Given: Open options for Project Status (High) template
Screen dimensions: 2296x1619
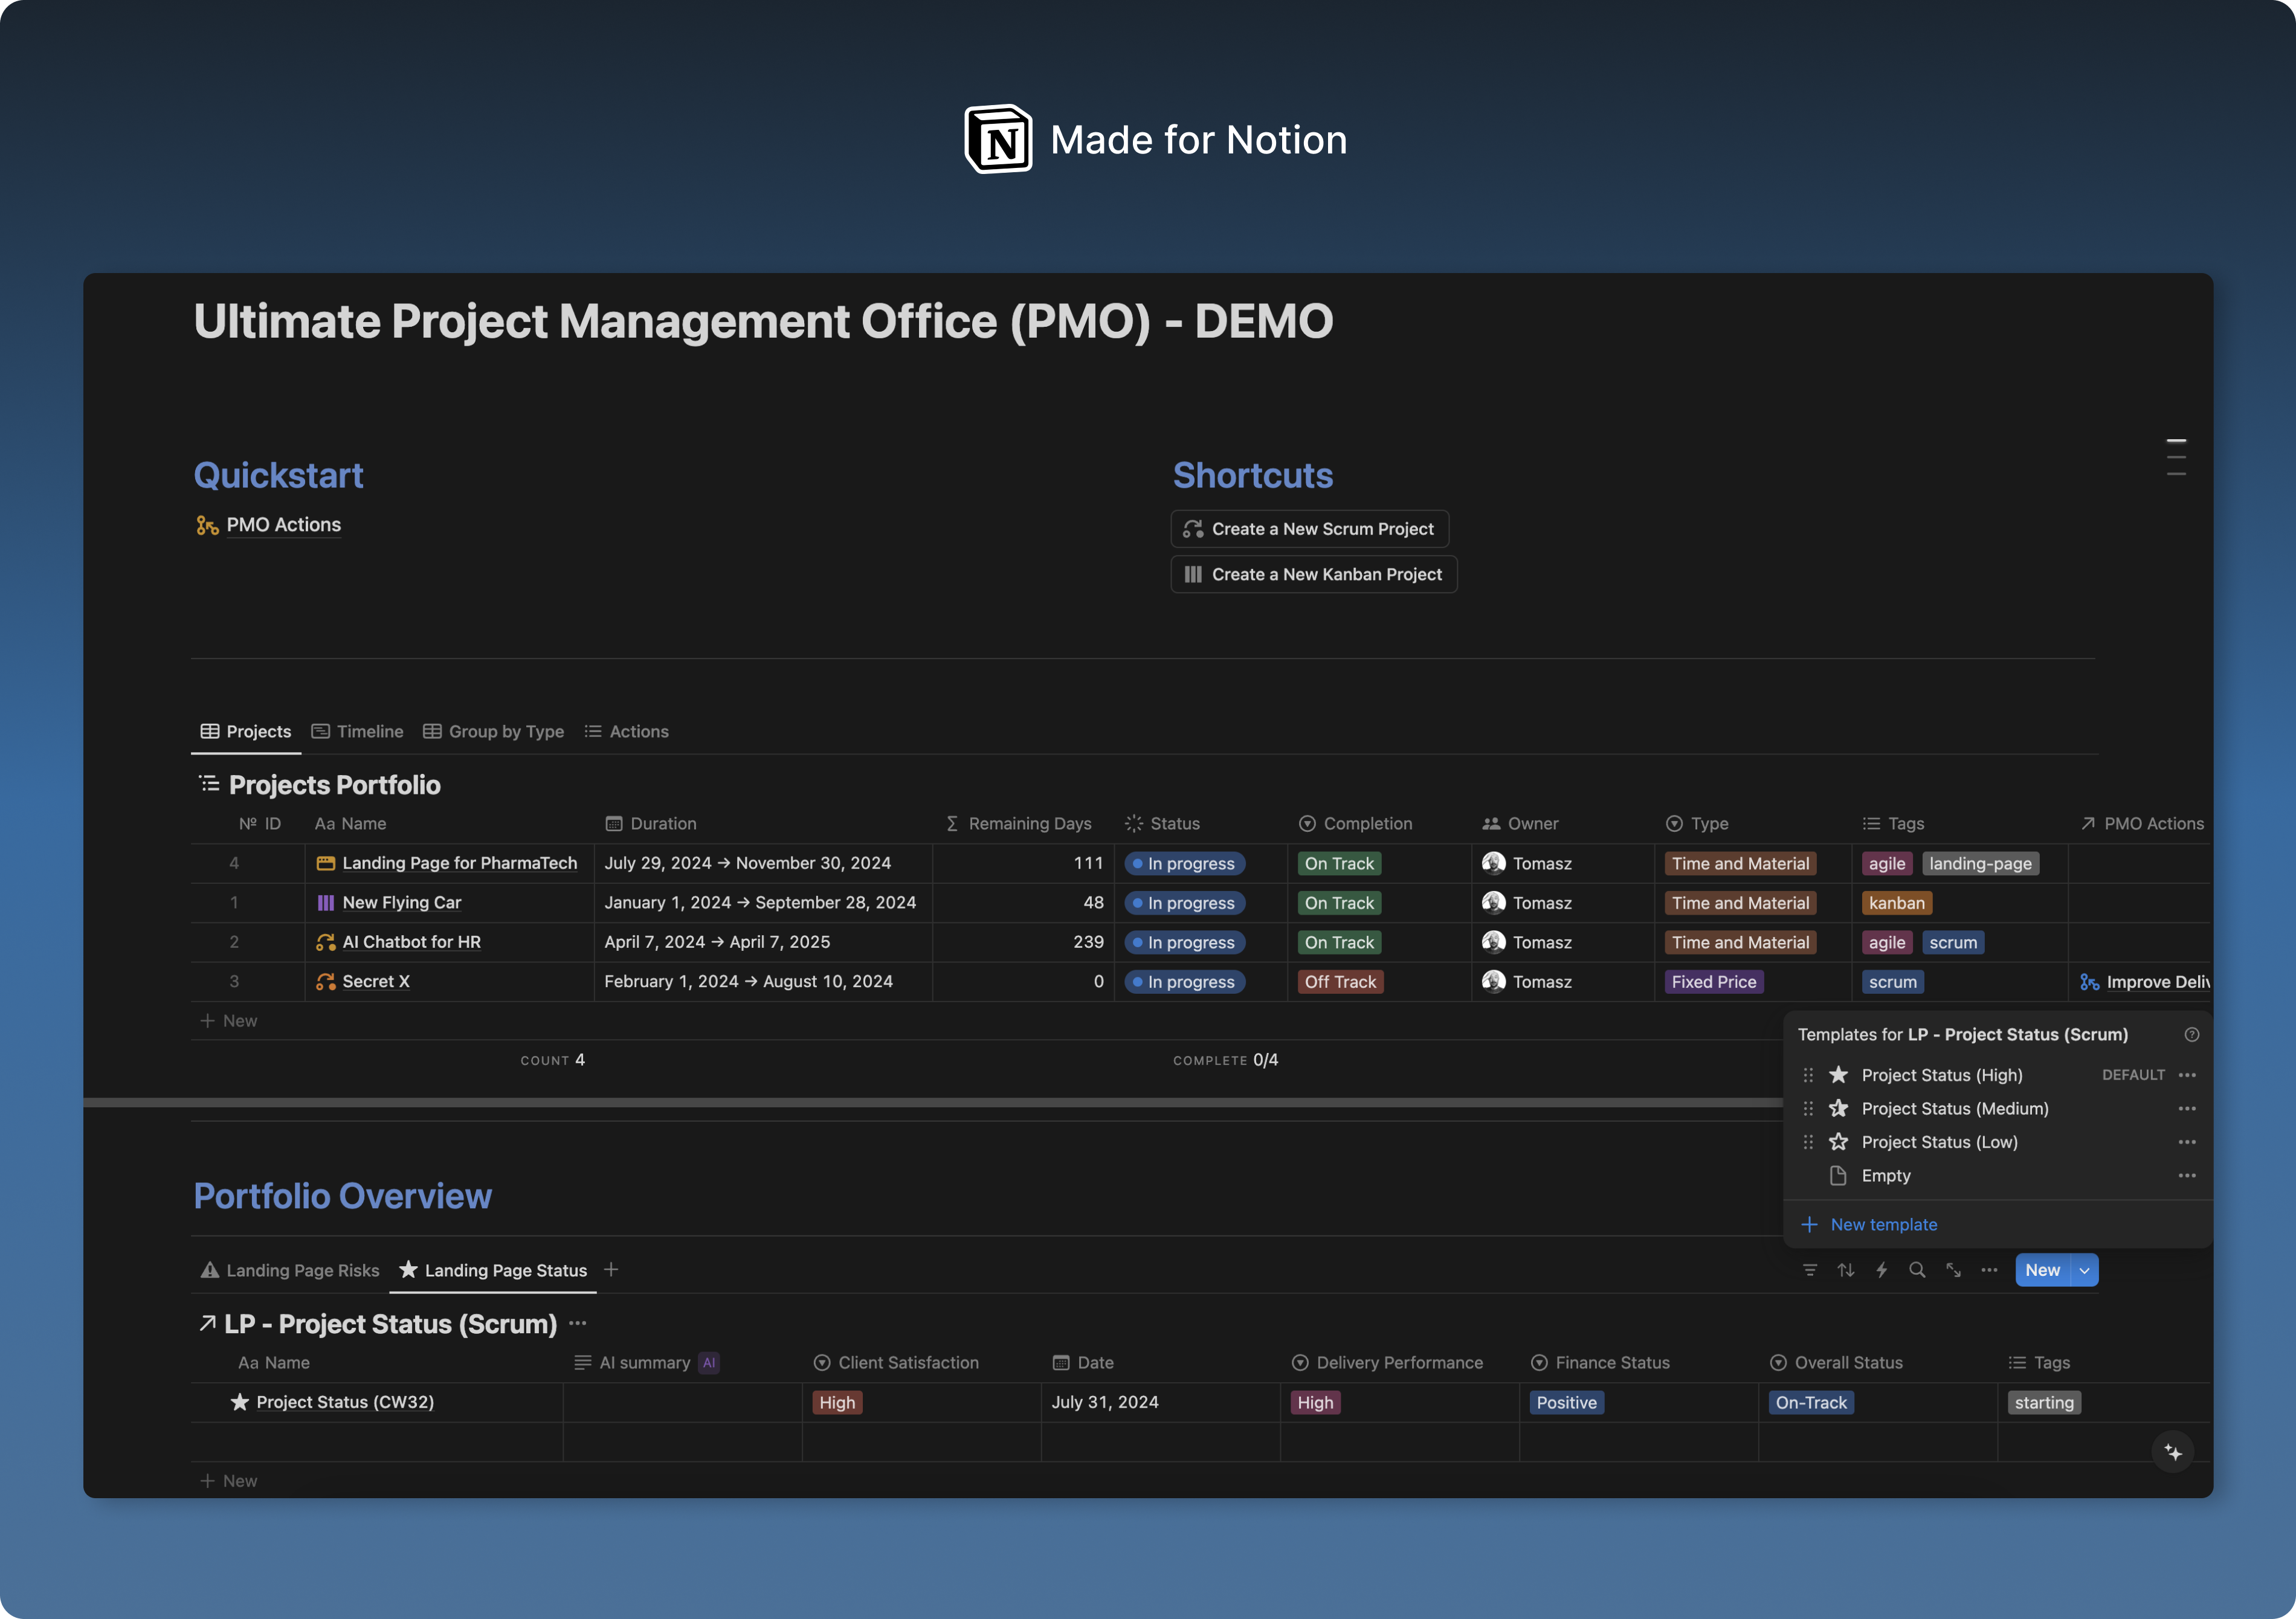Looking at the screenshot, I should (2187, 1075).
